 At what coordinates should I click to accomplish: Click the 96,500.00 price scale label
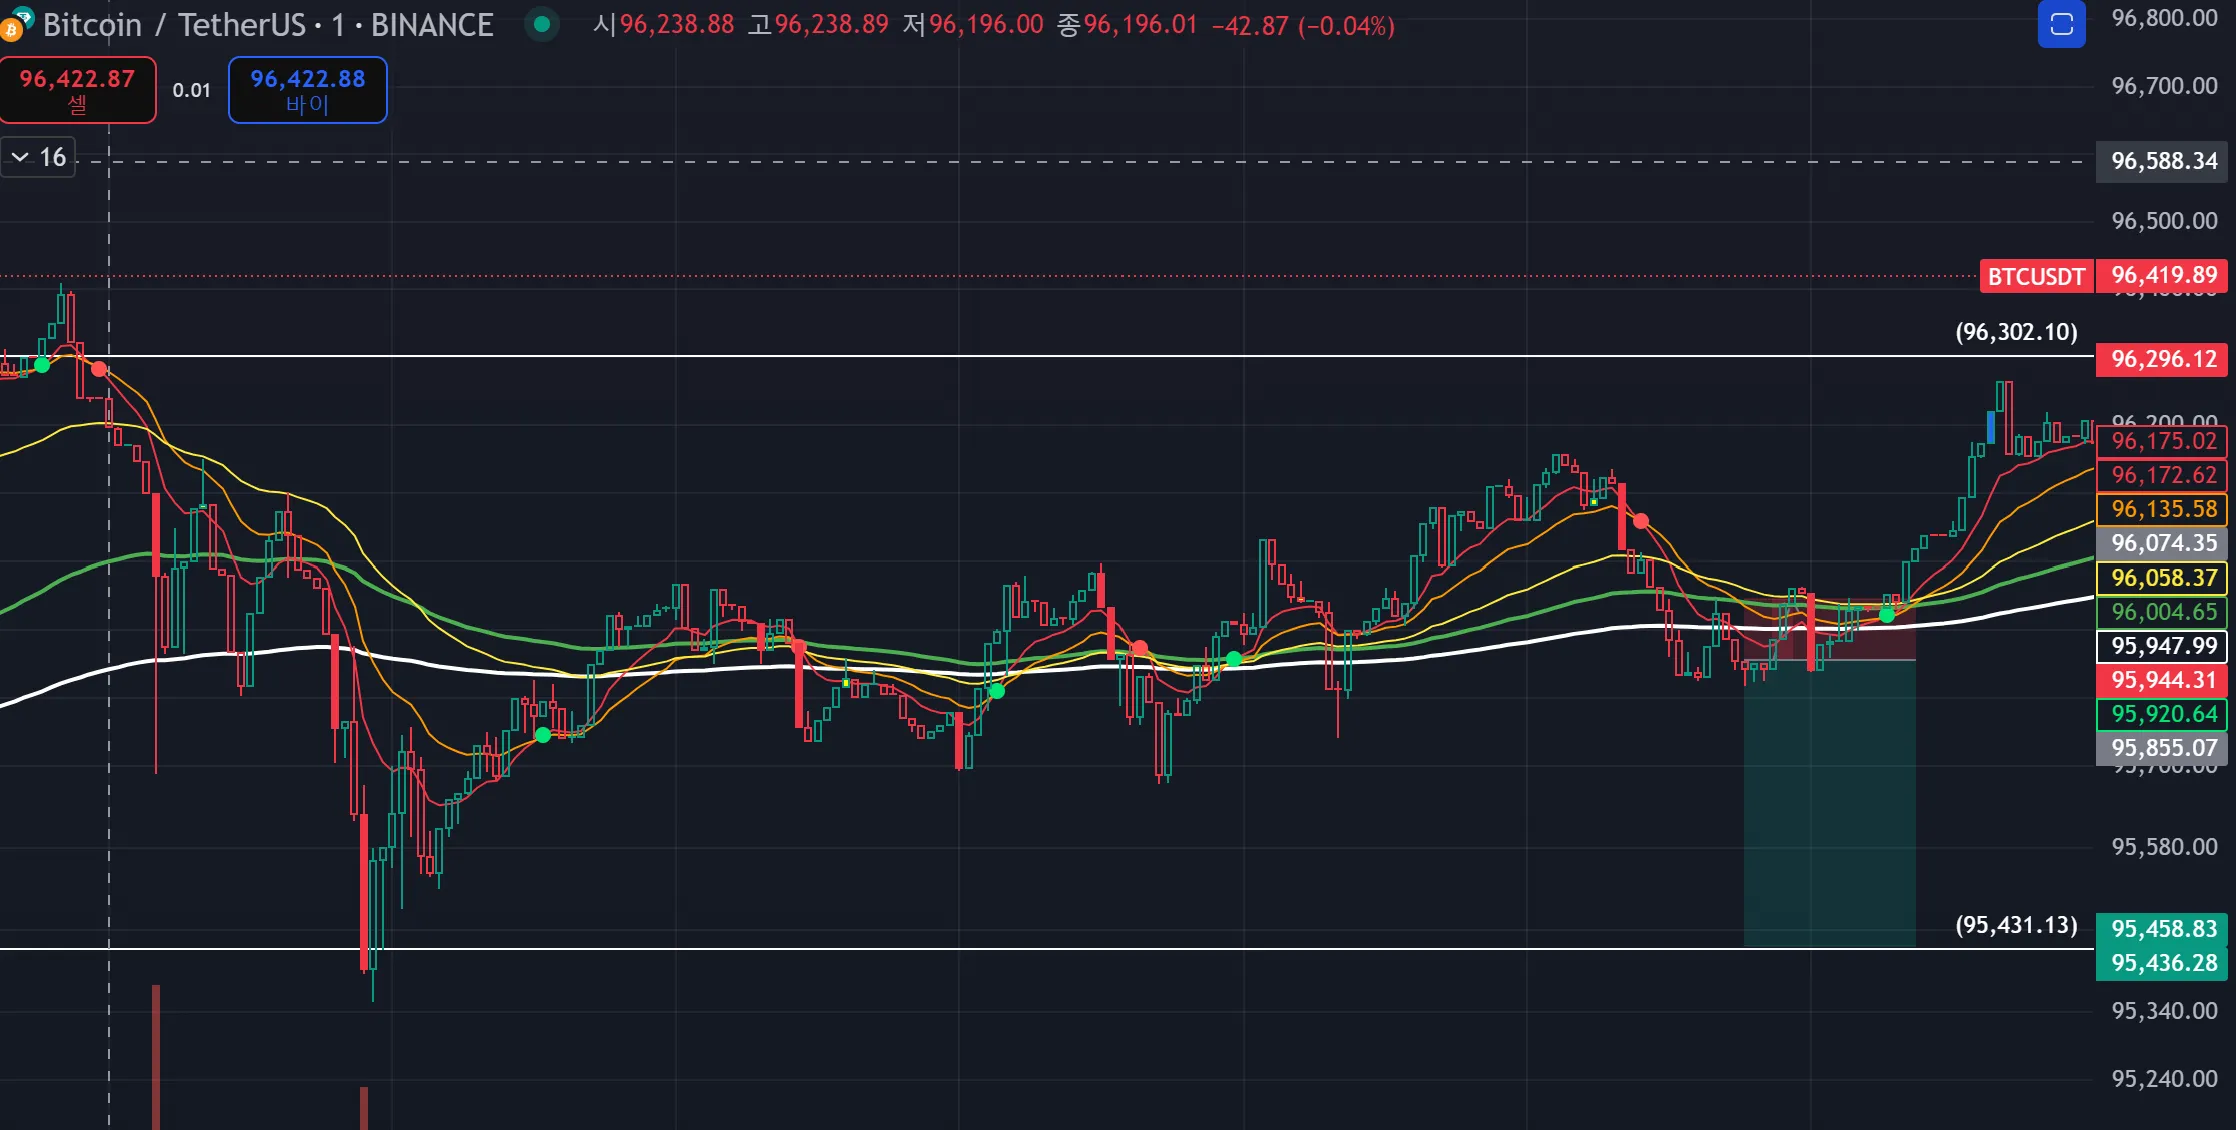click(x=2164, y=221)
